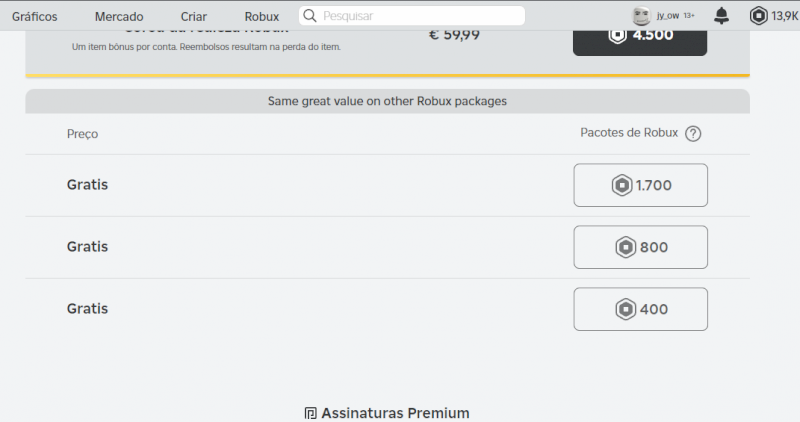Go to the Mercado page
The width and height of the screenshot is (800, 422).
tap(119, 17)
